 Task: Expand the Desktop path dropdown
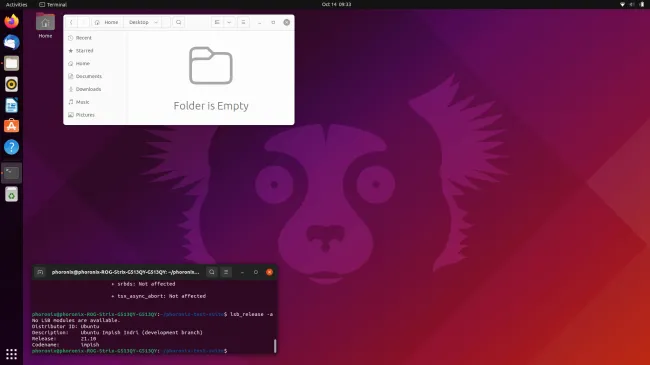(156, 22)
